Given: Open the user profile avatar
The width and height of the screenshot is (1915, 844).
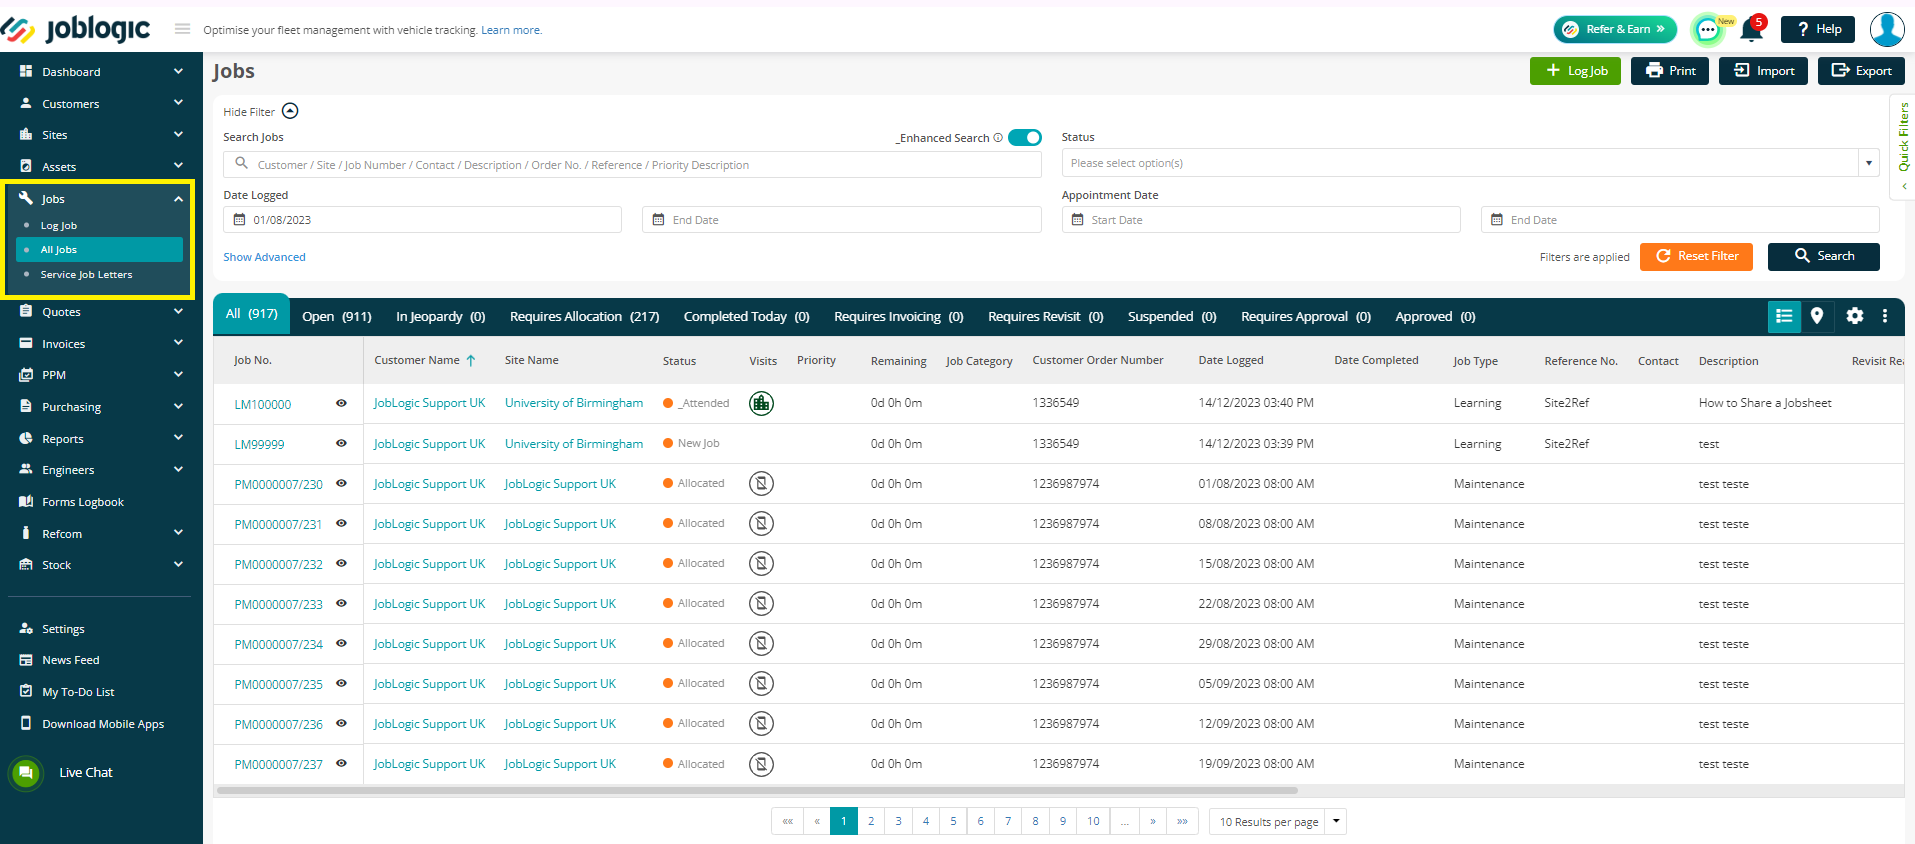Looking at the screenshot, I should pyautogui.click(x=1887, y=29).
